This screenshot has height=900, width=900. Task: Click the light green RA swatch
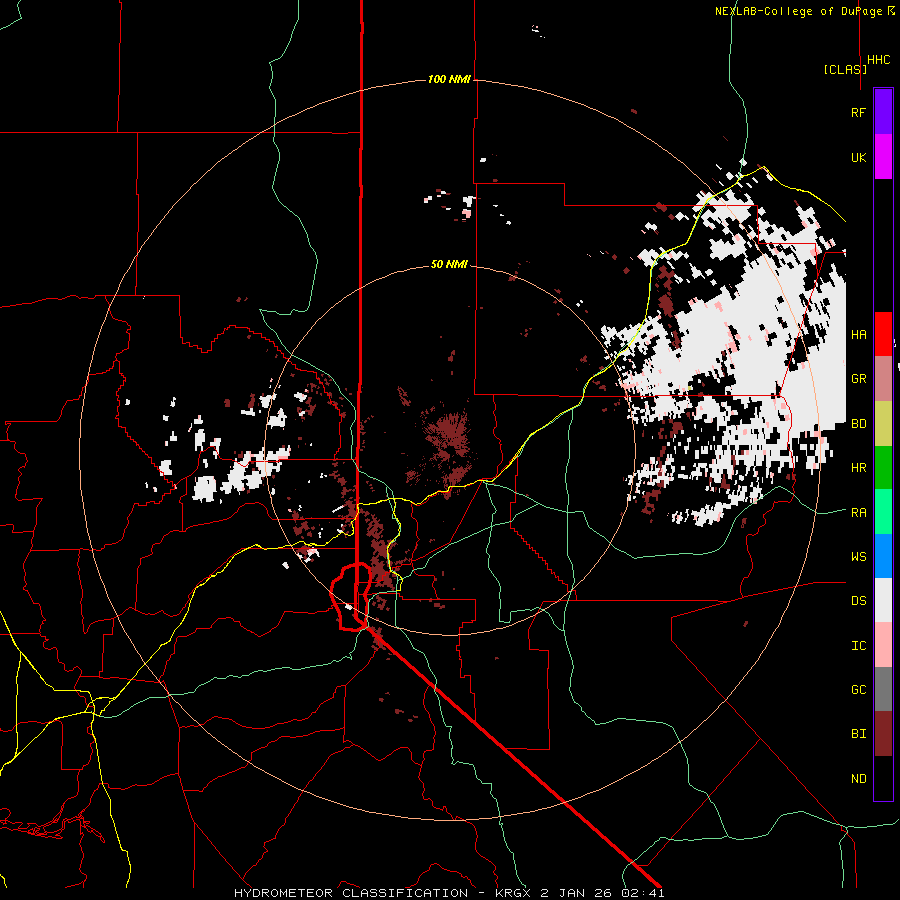(883, 512)
